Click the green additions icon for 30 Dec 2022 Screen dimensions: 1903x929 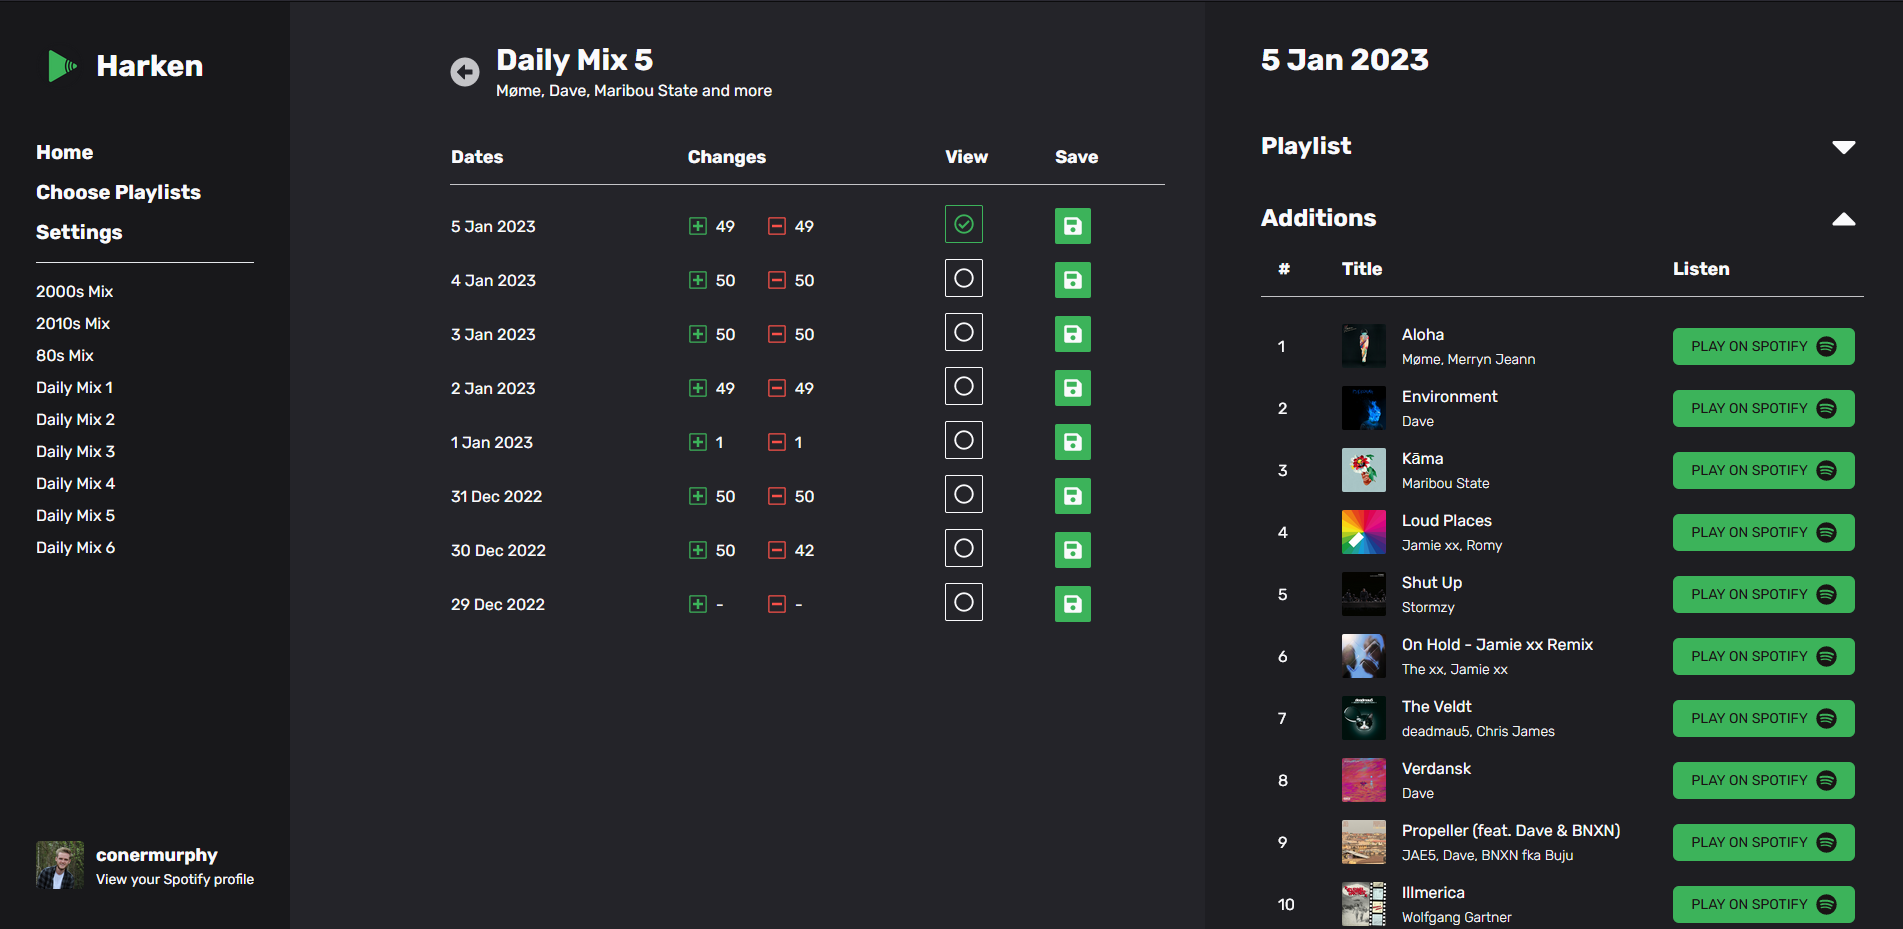tap(698, 550)
